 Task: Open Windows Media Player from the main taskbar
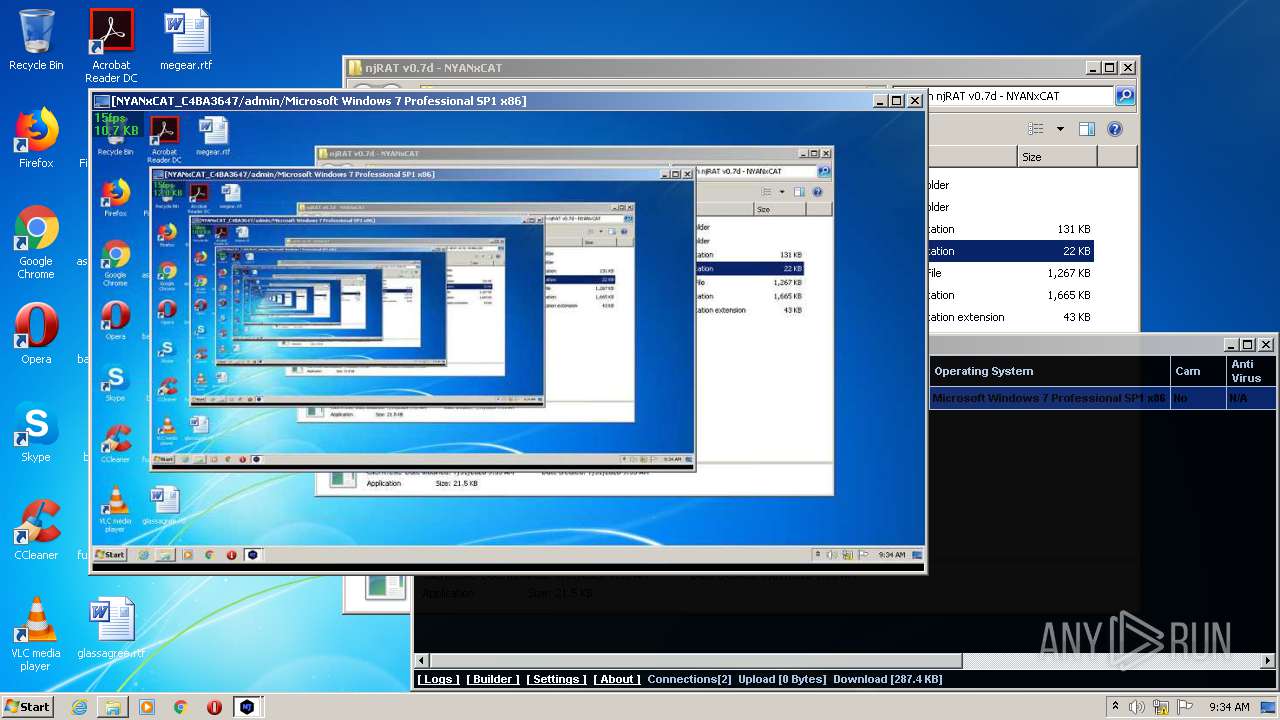(147, 707)
